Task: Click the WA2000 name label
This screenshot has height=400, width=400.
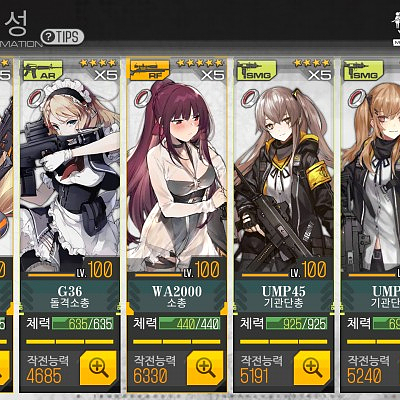Action: click(x=177, y=291)
